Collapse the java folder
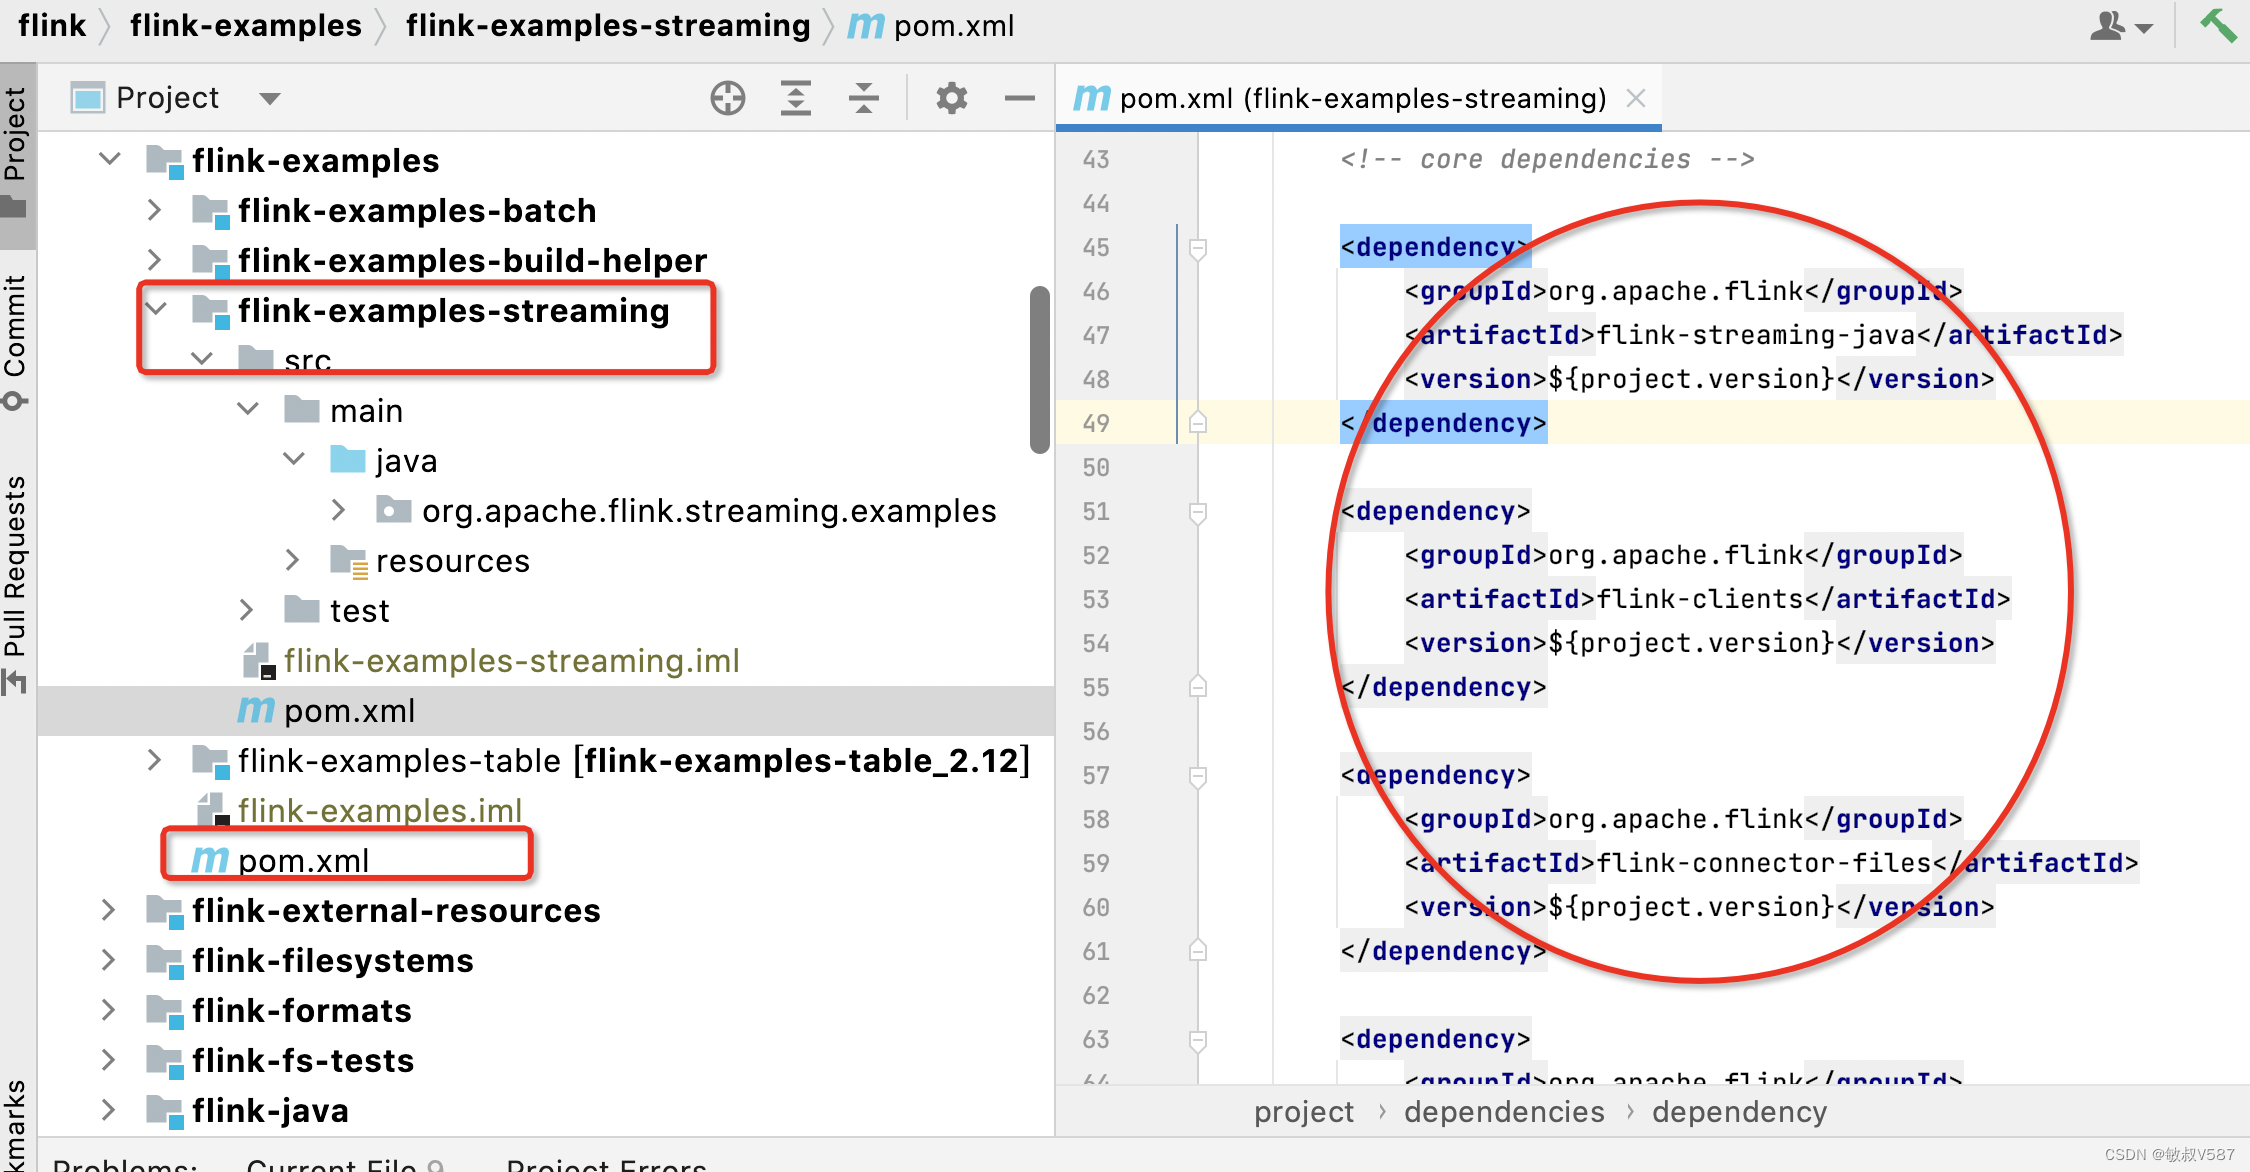This screenshot has height=1172, width=2250. [x=294, y=460]
